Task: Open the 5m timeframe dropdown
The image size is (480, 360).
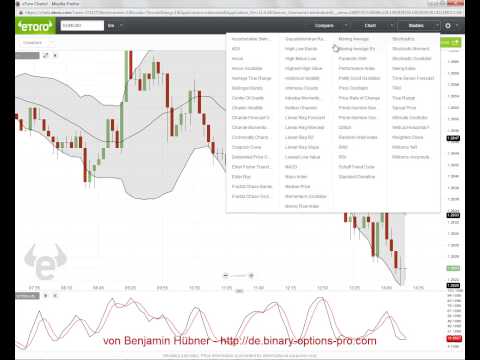Action: (x=115, y=26)
